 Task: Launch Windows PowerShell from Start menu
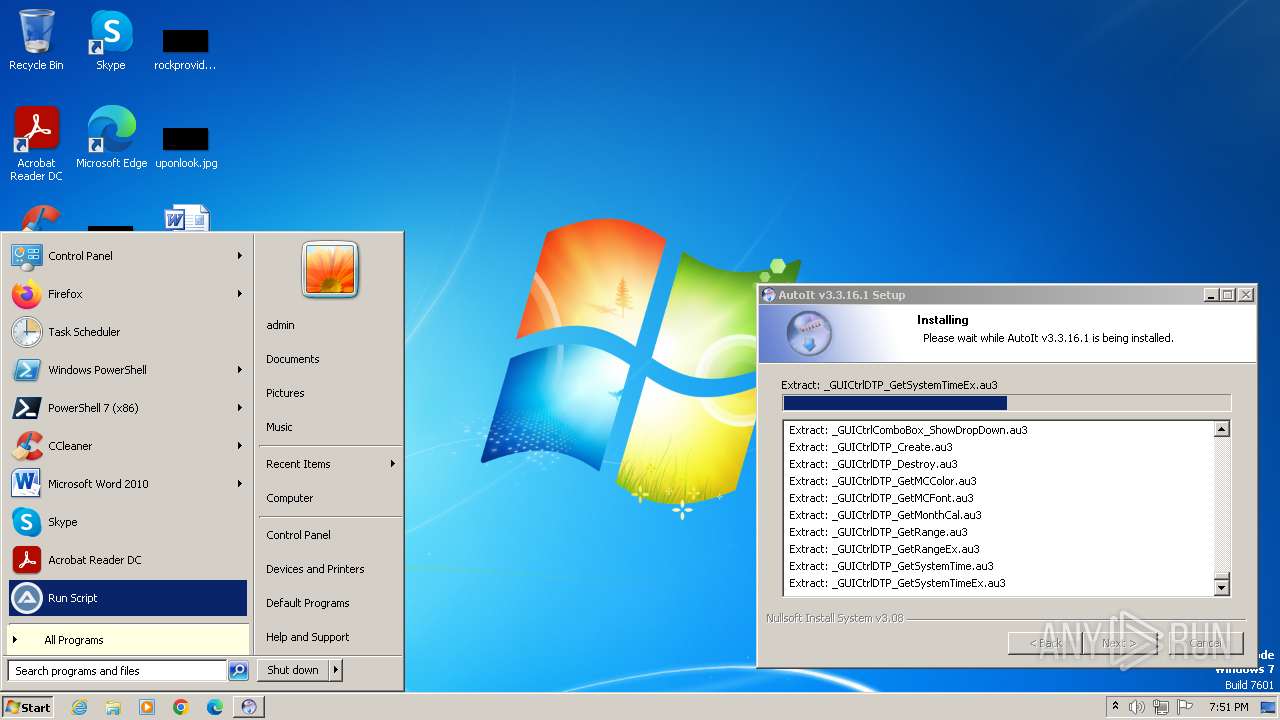[x=128, y=370]
